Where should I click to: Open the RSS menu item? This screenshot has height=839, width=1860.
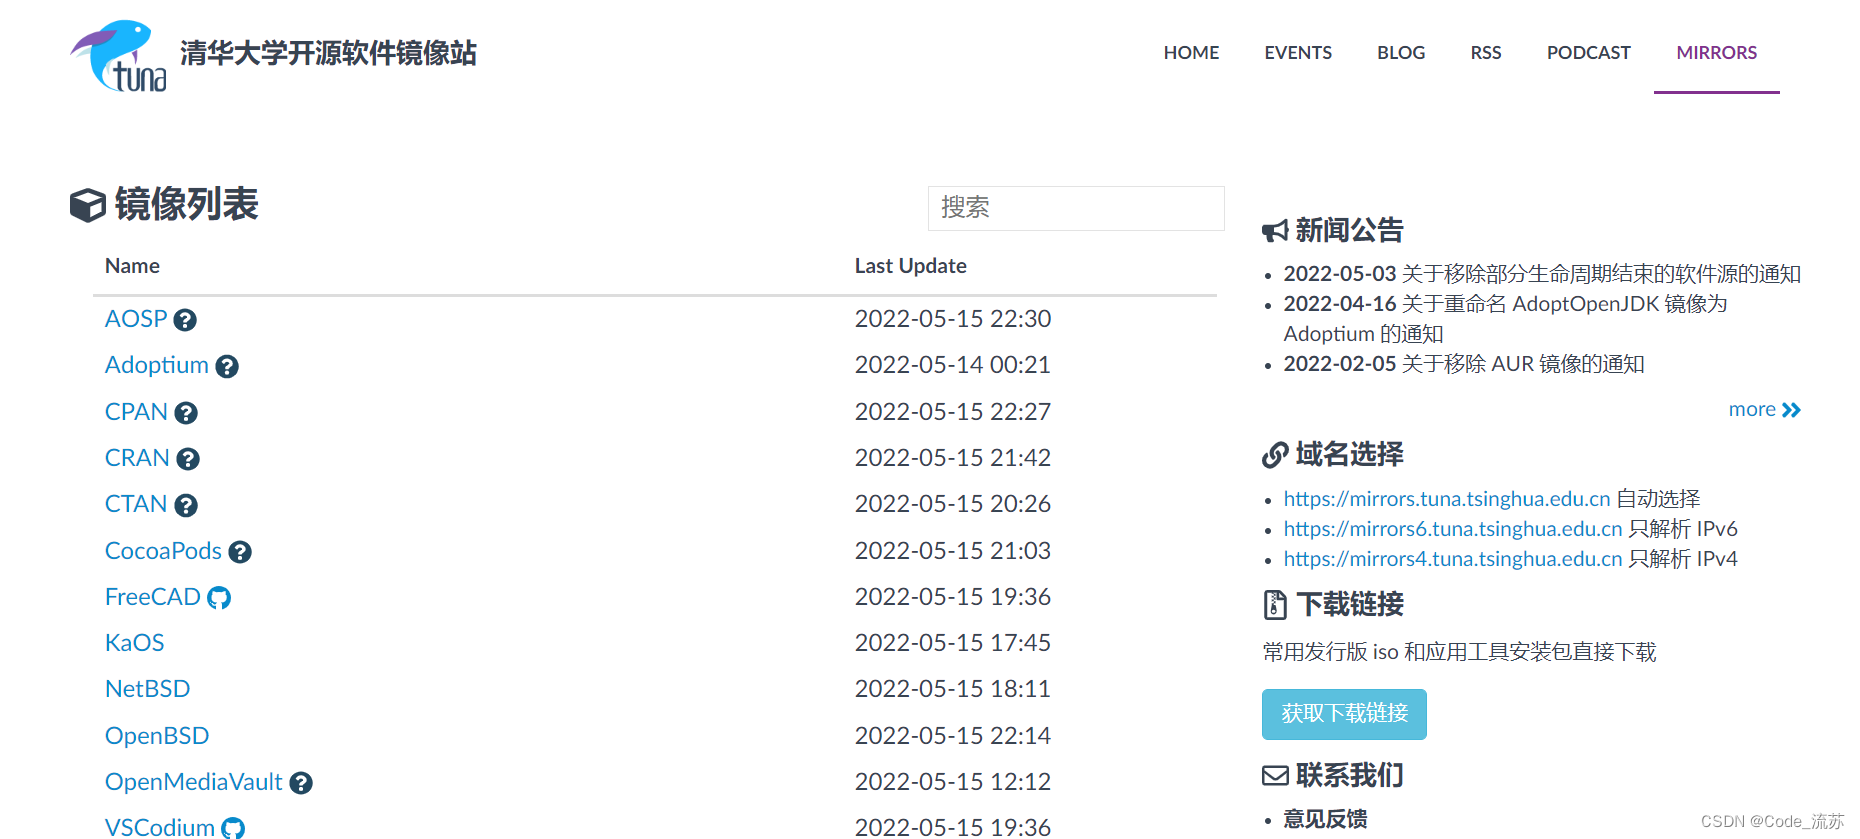click(x=1486, y=53)
